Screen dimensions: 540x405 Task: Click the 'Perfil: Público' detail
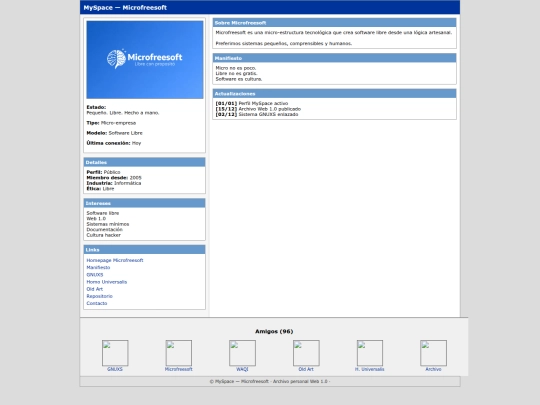tap(103, 172)
